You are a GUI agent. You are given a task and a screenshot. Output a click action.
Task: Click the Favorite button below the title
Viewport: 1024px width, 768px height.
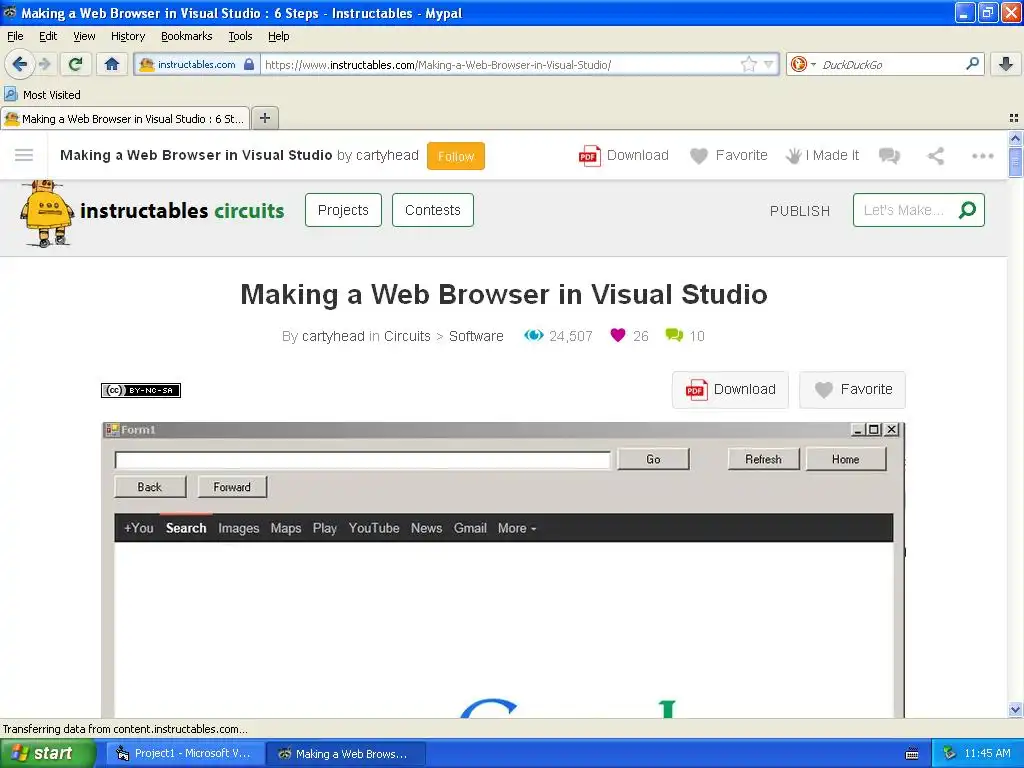click(852, 390)
